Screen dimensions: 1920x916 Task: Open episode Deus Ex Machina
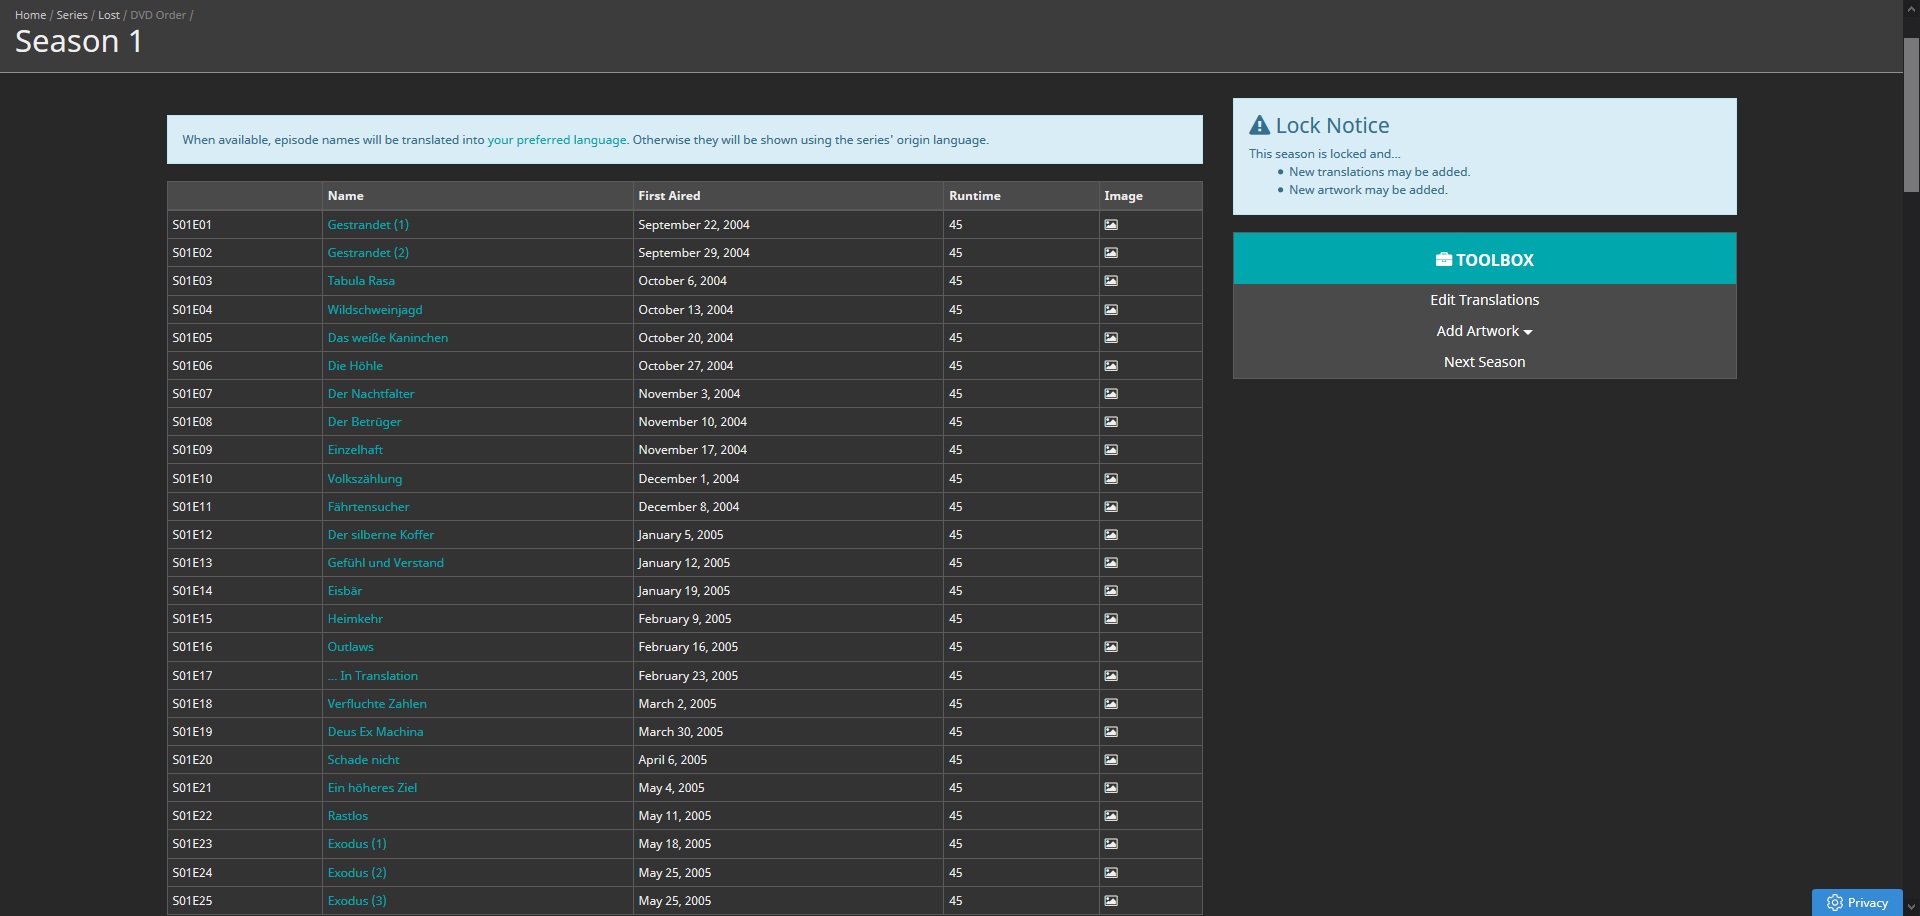point(376,732)
